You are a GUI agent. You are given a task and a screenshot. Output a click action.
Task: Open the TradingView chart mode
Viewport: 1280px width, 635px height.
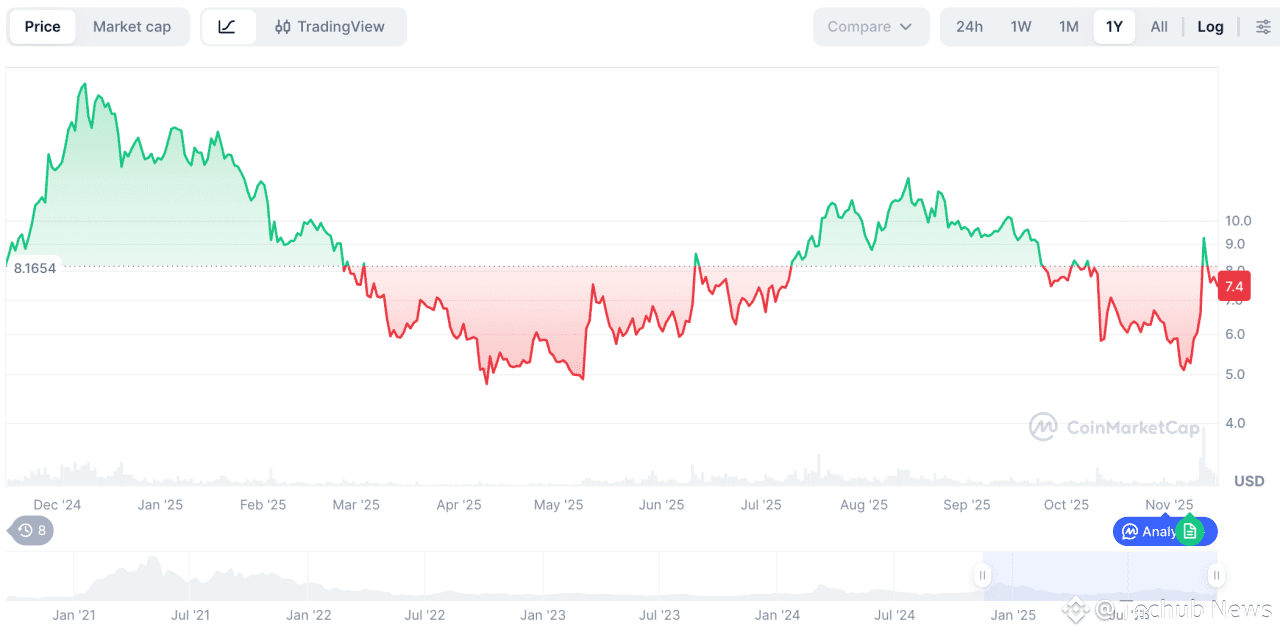pyautogui.click(x=330, y=27)
